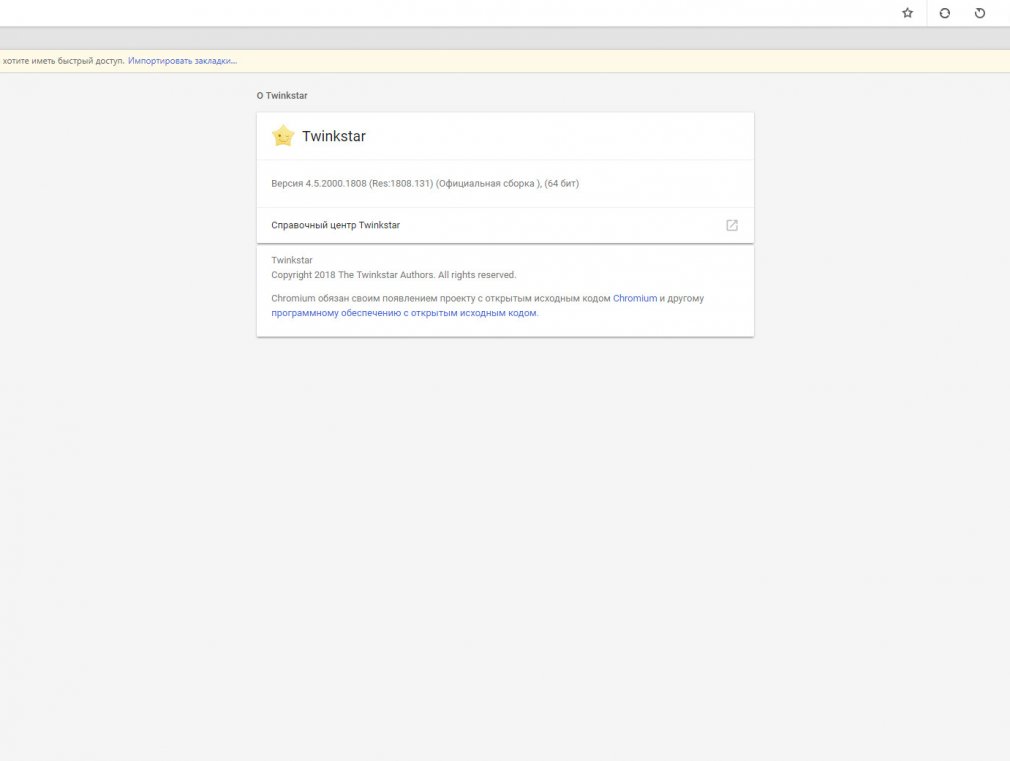Click the yellow Twinkstar star logo
The image size is (1010, 761).
point(283,136)
